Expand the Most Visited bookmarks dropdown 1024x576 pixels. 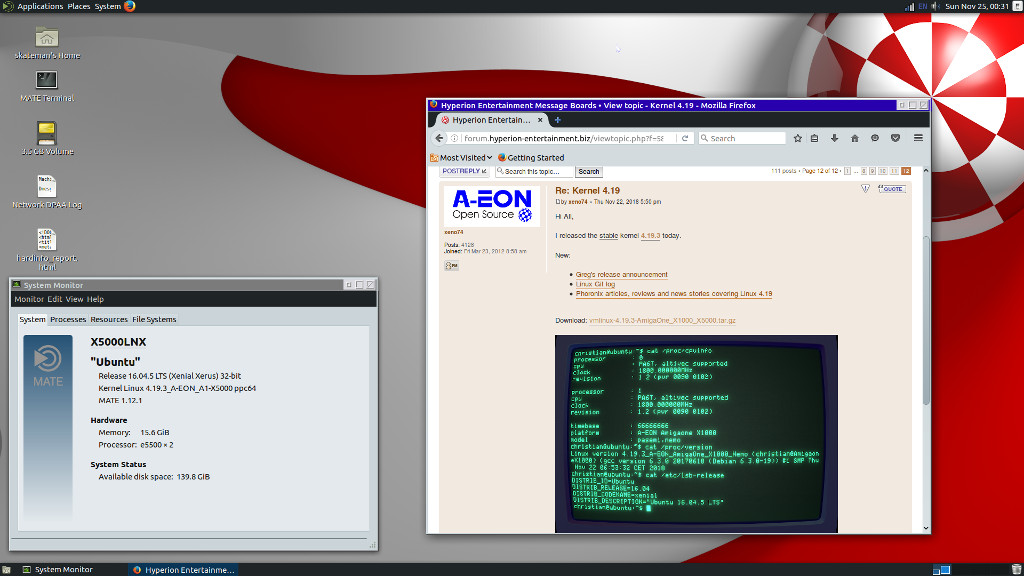[x=461, y=157]
